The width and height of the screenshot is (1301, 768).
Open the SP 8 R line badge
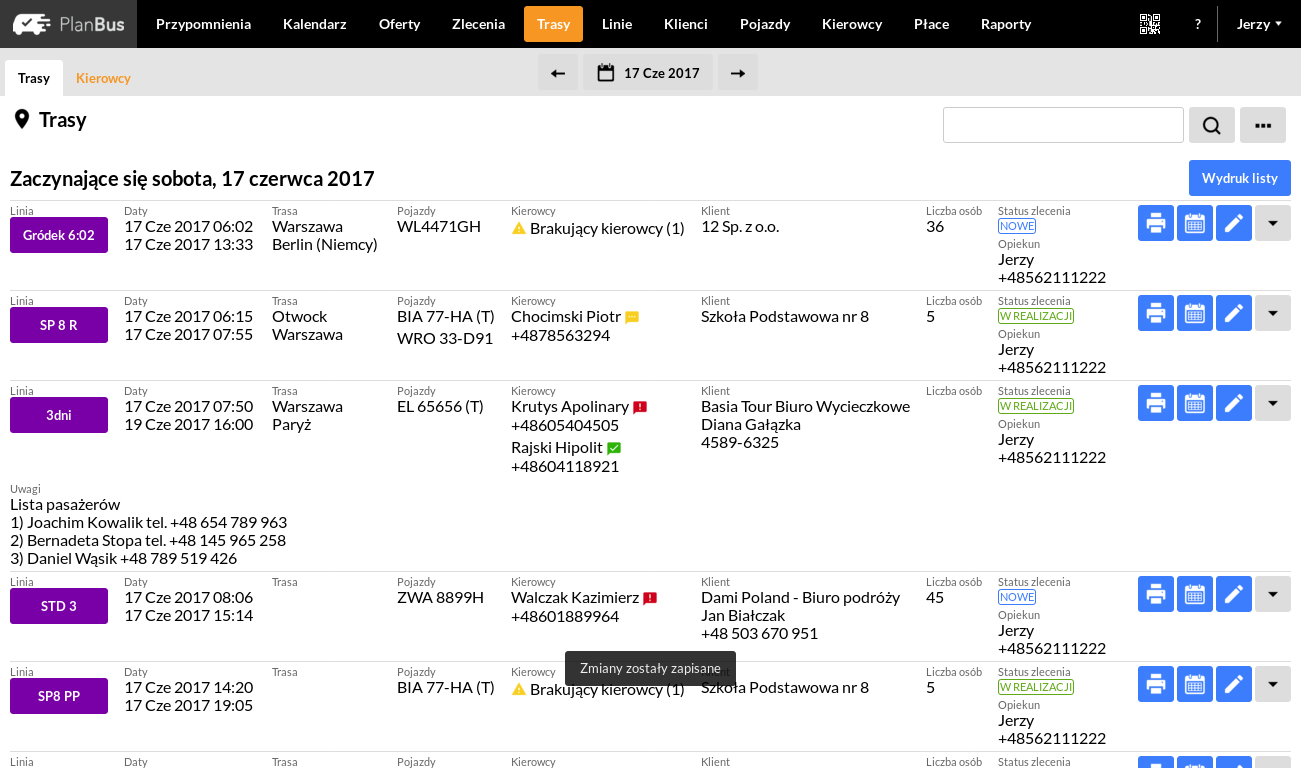(59, 325)
